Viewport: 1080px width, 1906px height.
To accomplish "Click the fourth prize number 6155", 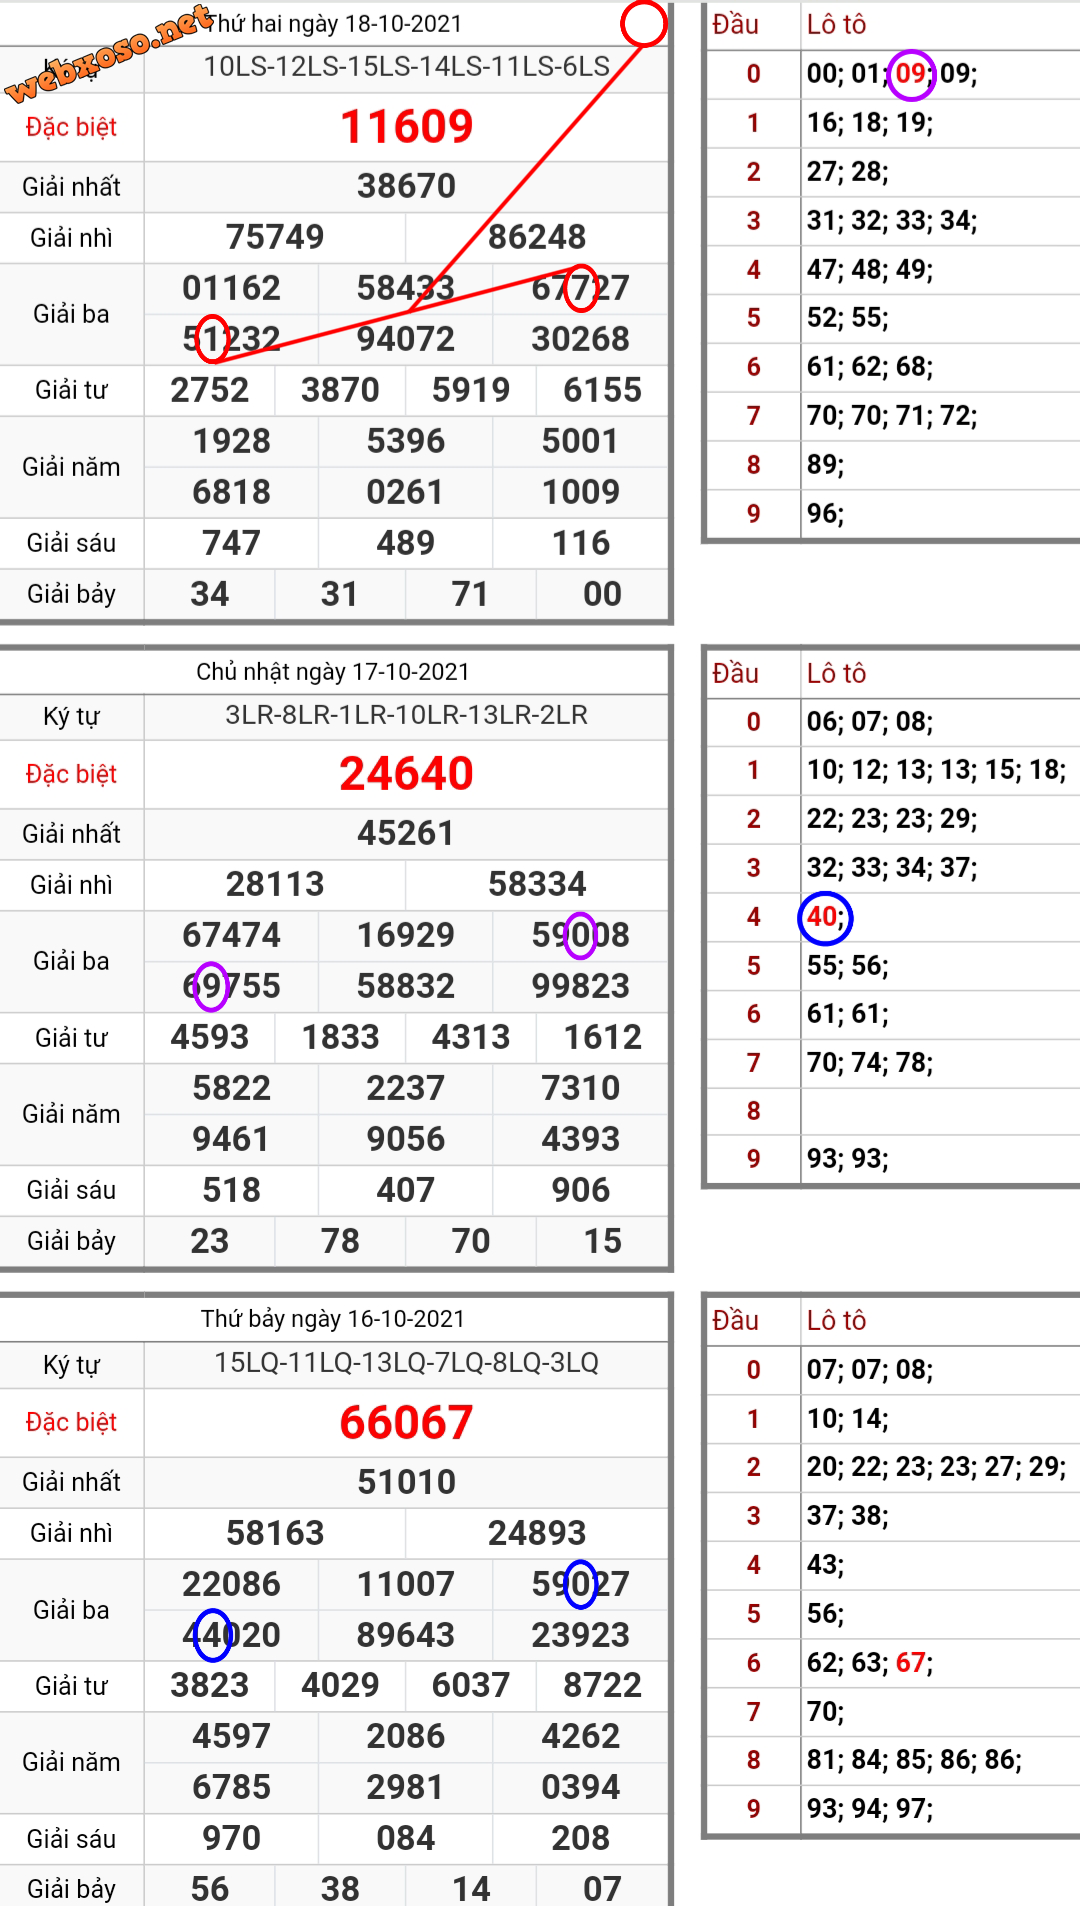I will tap(602, 390).
